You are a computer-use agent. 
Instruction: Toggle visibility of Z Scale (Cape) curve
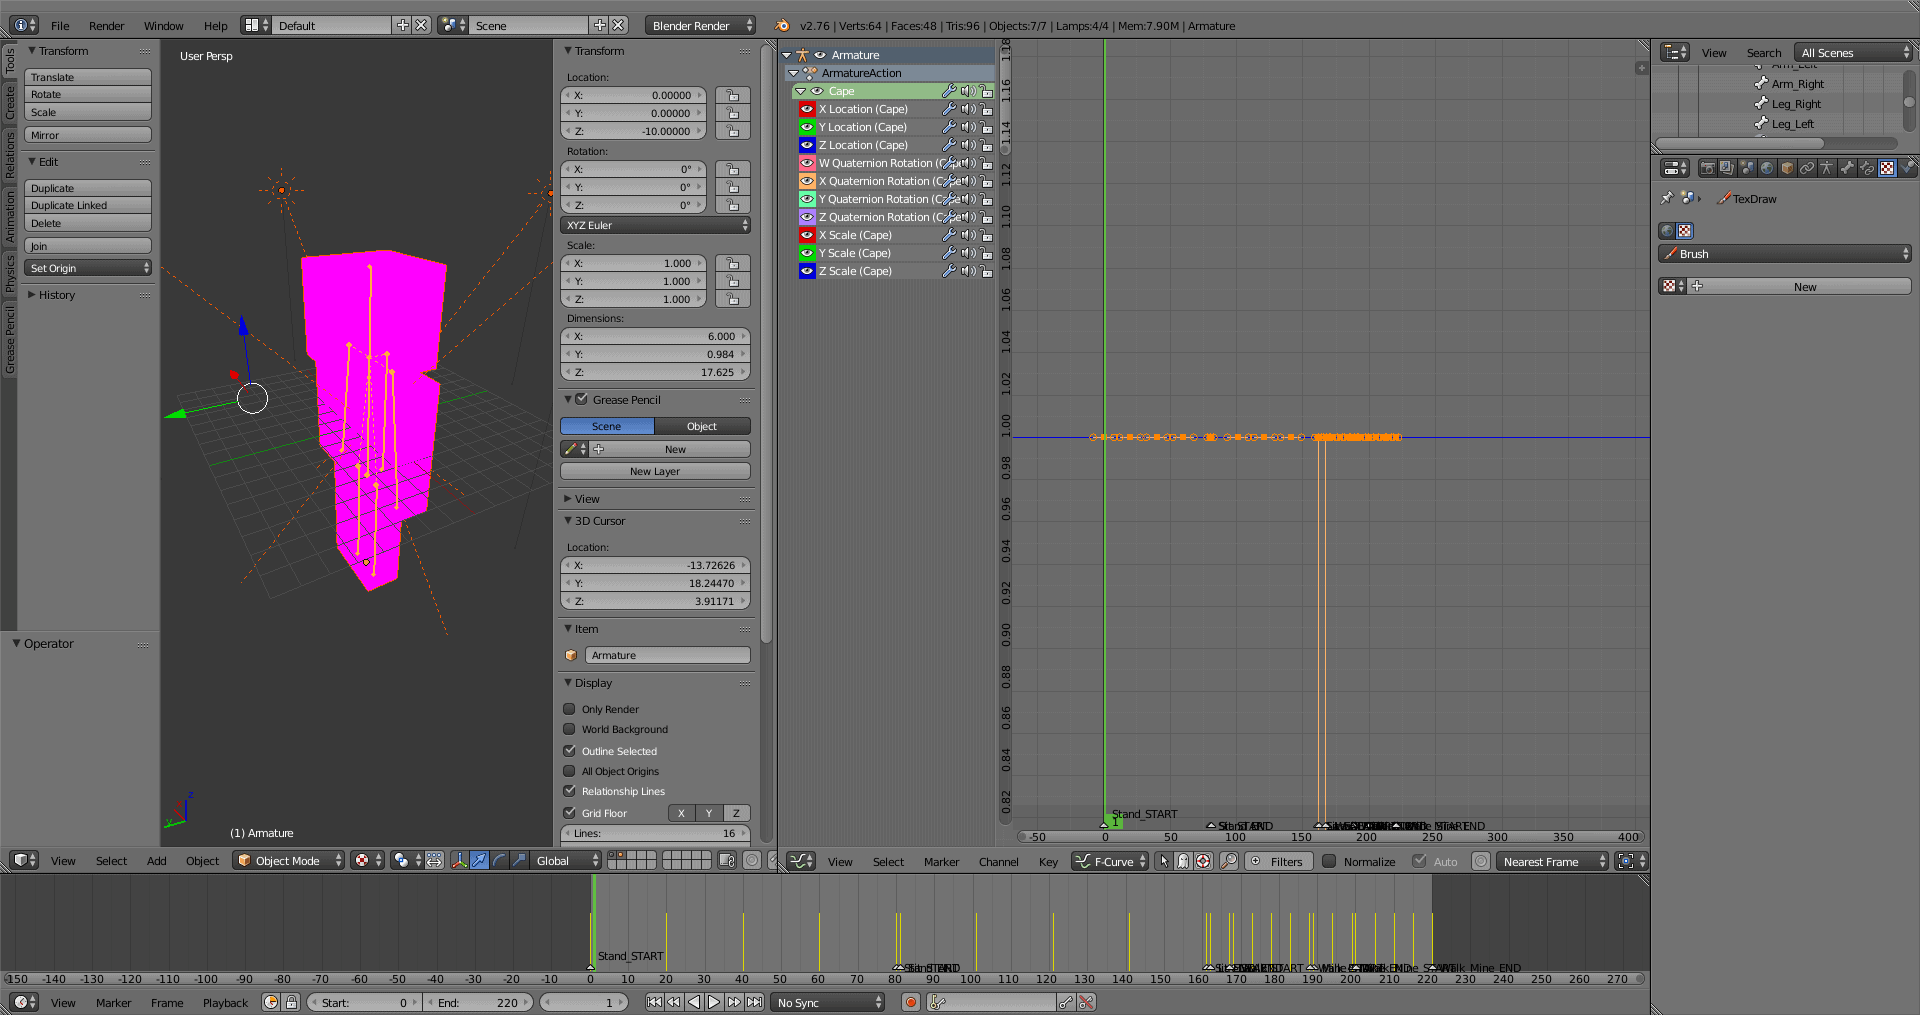coord(807,271)
